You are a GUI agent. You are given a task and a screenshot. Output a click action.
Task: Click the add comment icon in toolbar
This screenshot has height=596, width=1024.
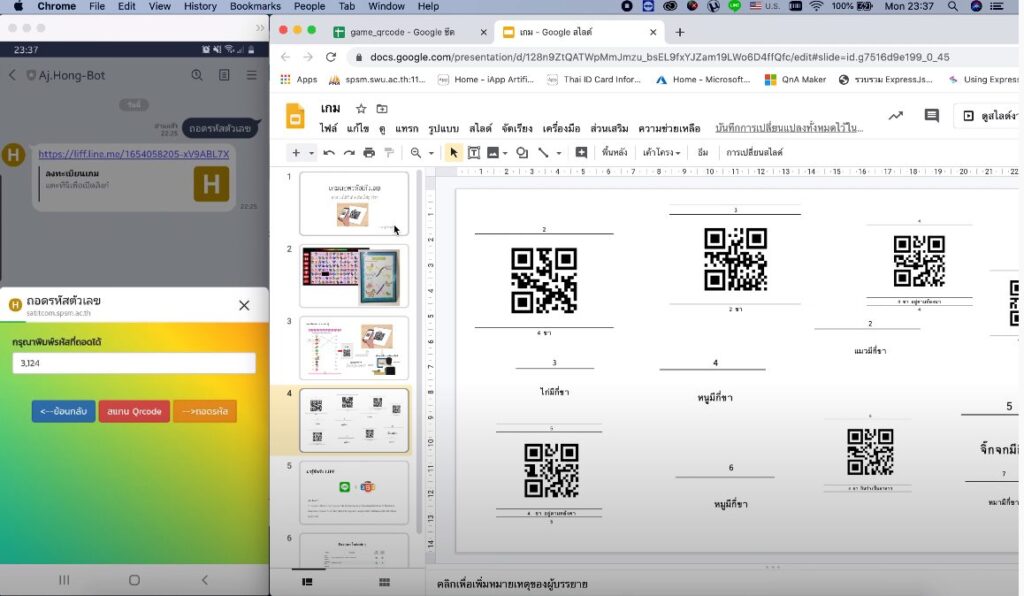click(x=581, y=153)
